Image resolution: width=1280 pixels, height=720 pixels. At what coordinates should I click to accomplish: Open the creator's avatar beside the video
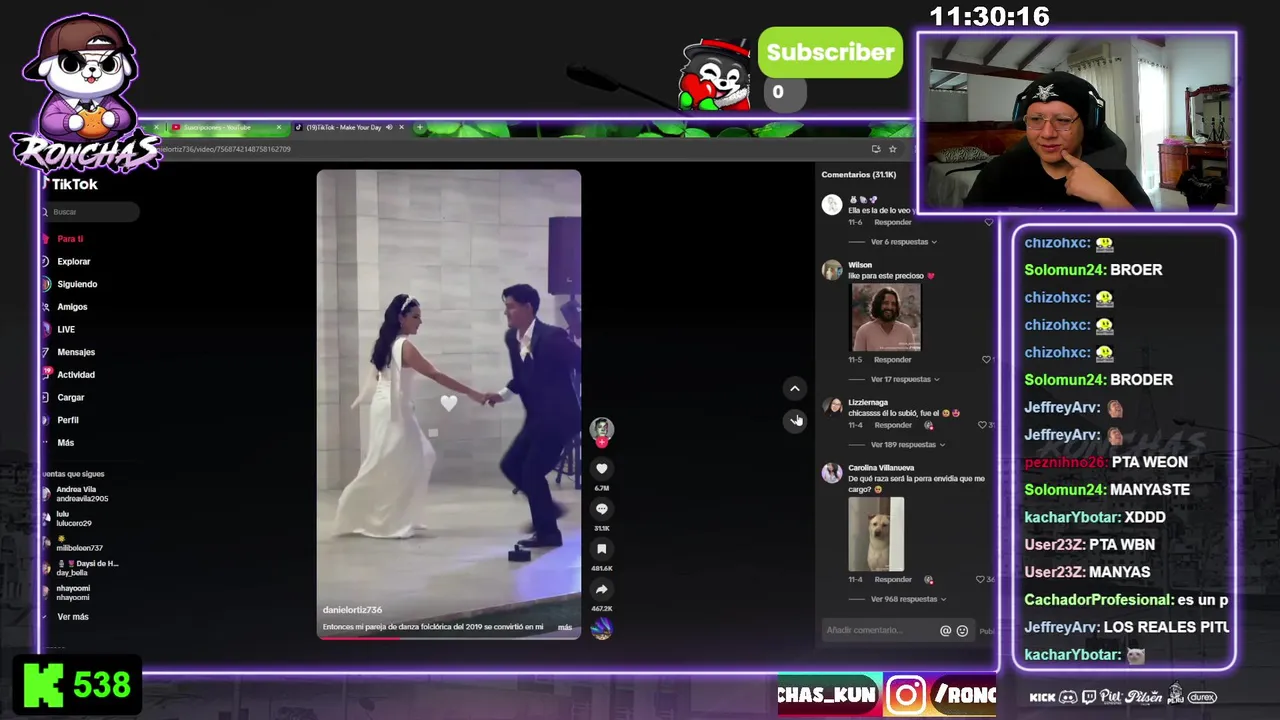point(601,428)
